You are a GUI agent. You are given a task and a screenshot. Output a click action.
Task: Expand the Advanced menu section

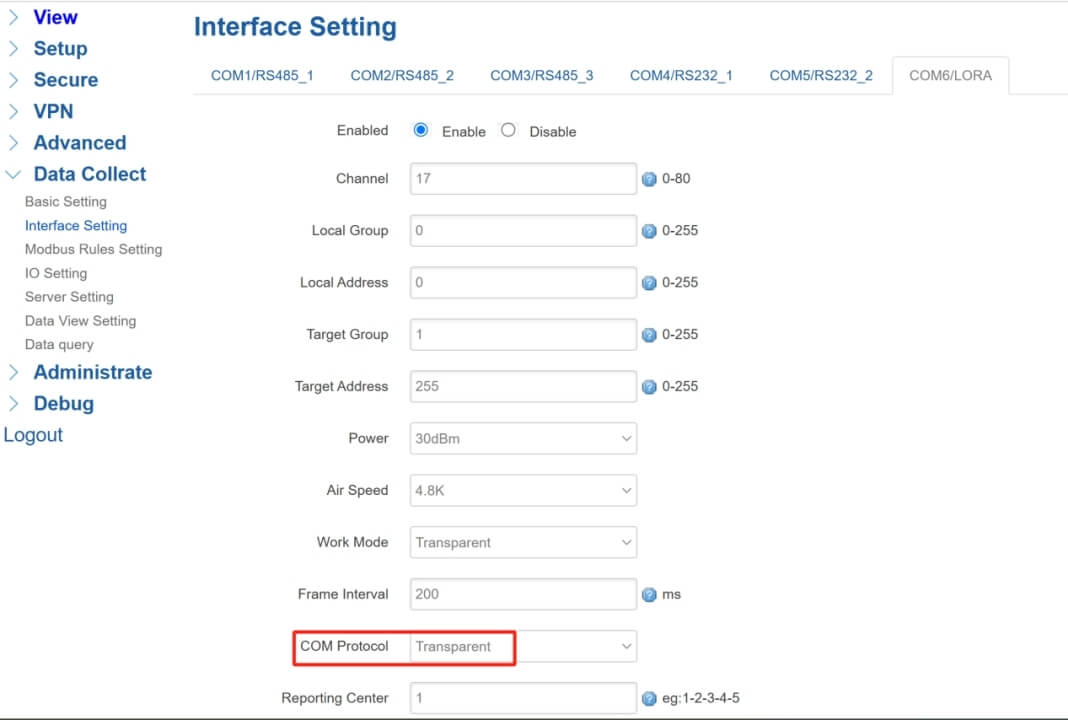point(80,142)
